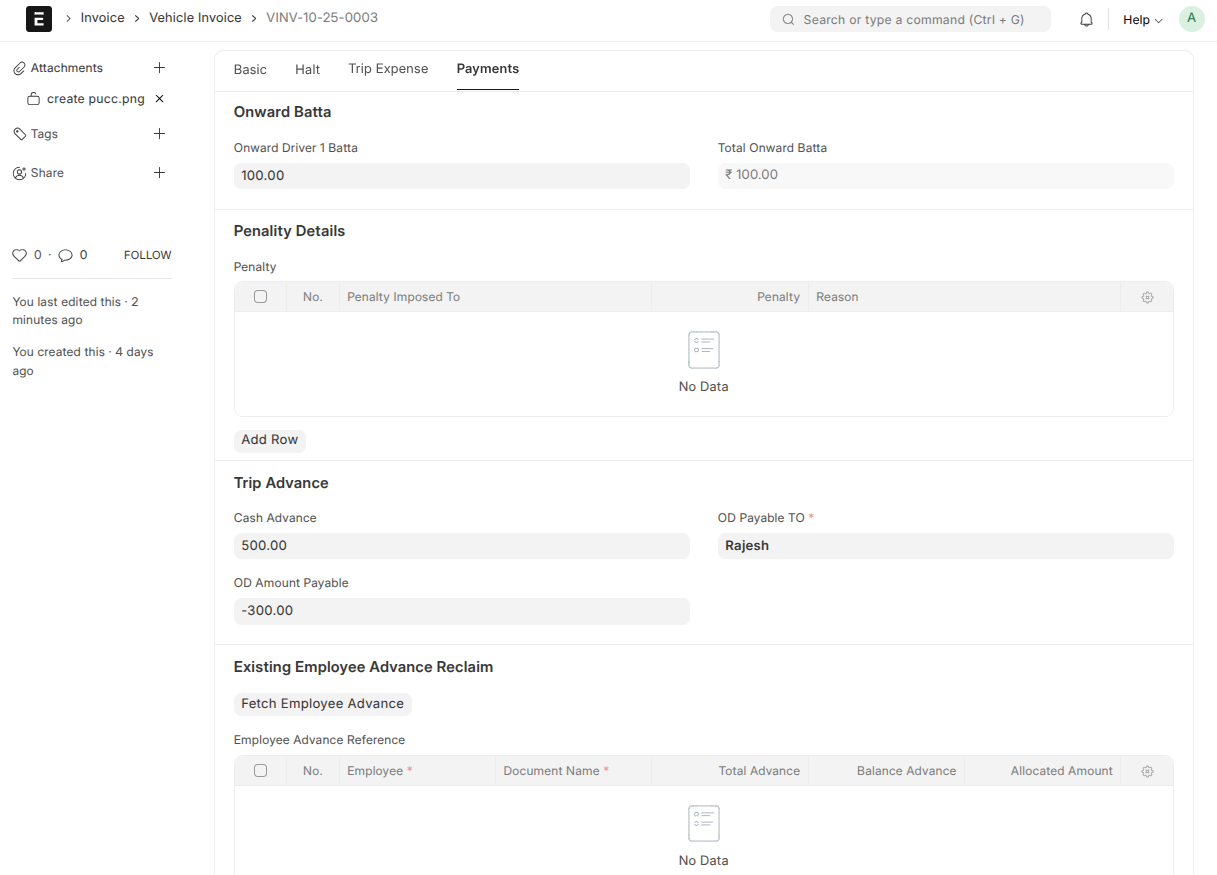Like the document with heart icon
1217x875 pixels.
click(19, 255)
